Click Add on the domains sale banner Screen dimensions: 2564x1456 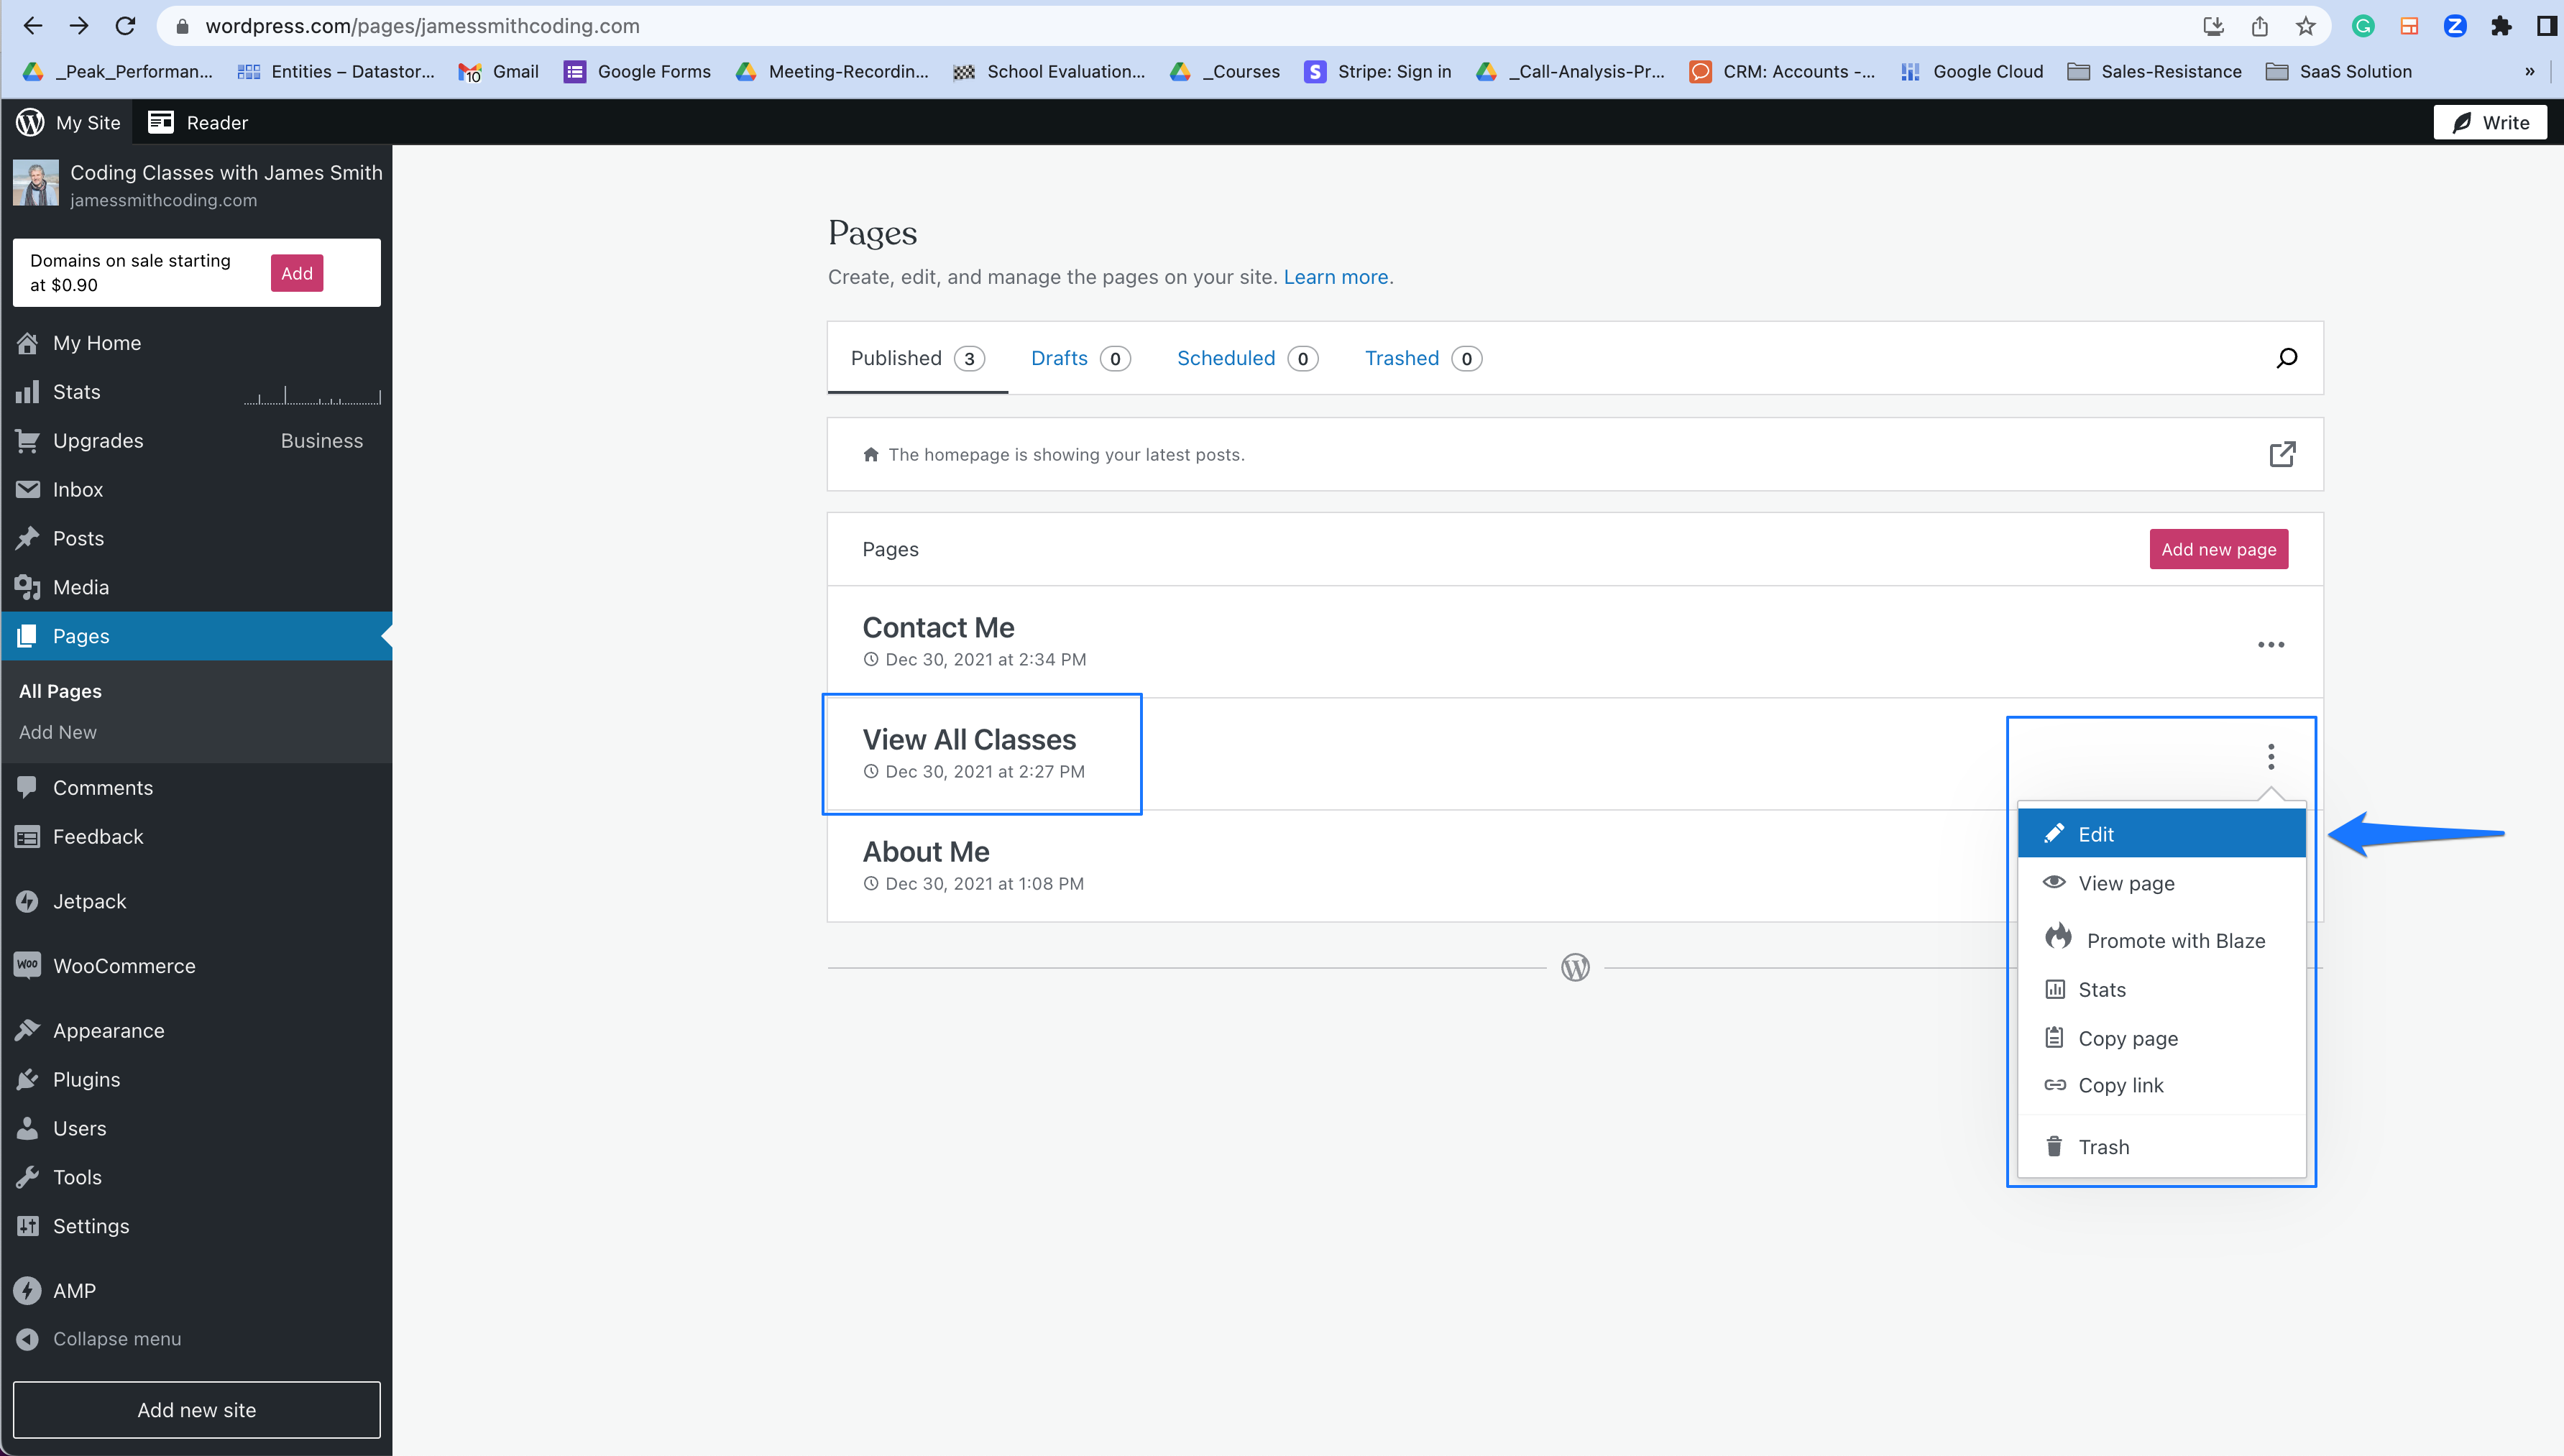[297, 273]
